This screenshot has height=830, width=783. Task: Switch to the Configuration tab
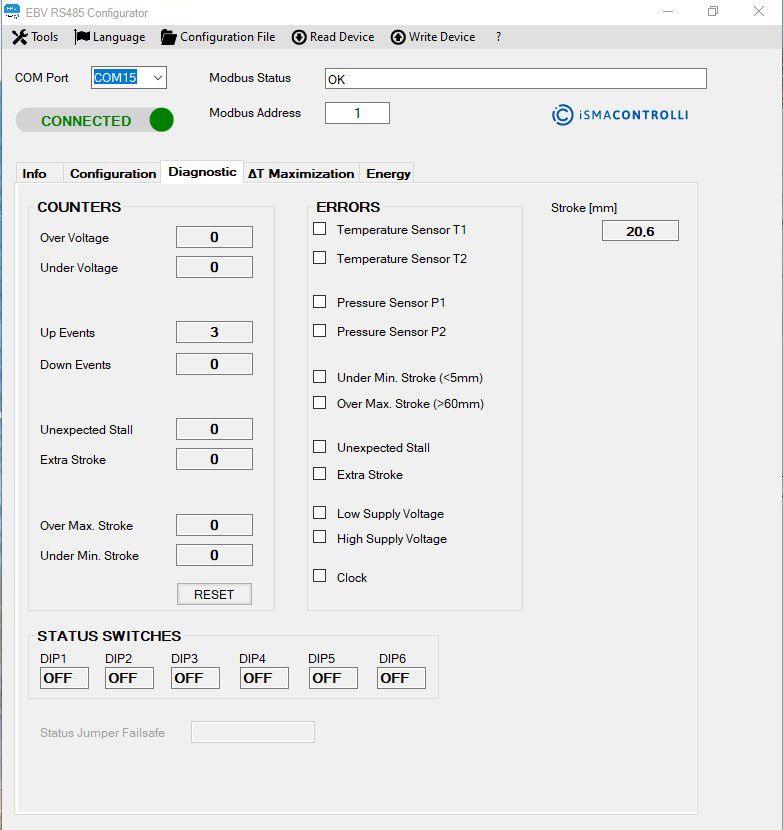[x=113, y=173]
